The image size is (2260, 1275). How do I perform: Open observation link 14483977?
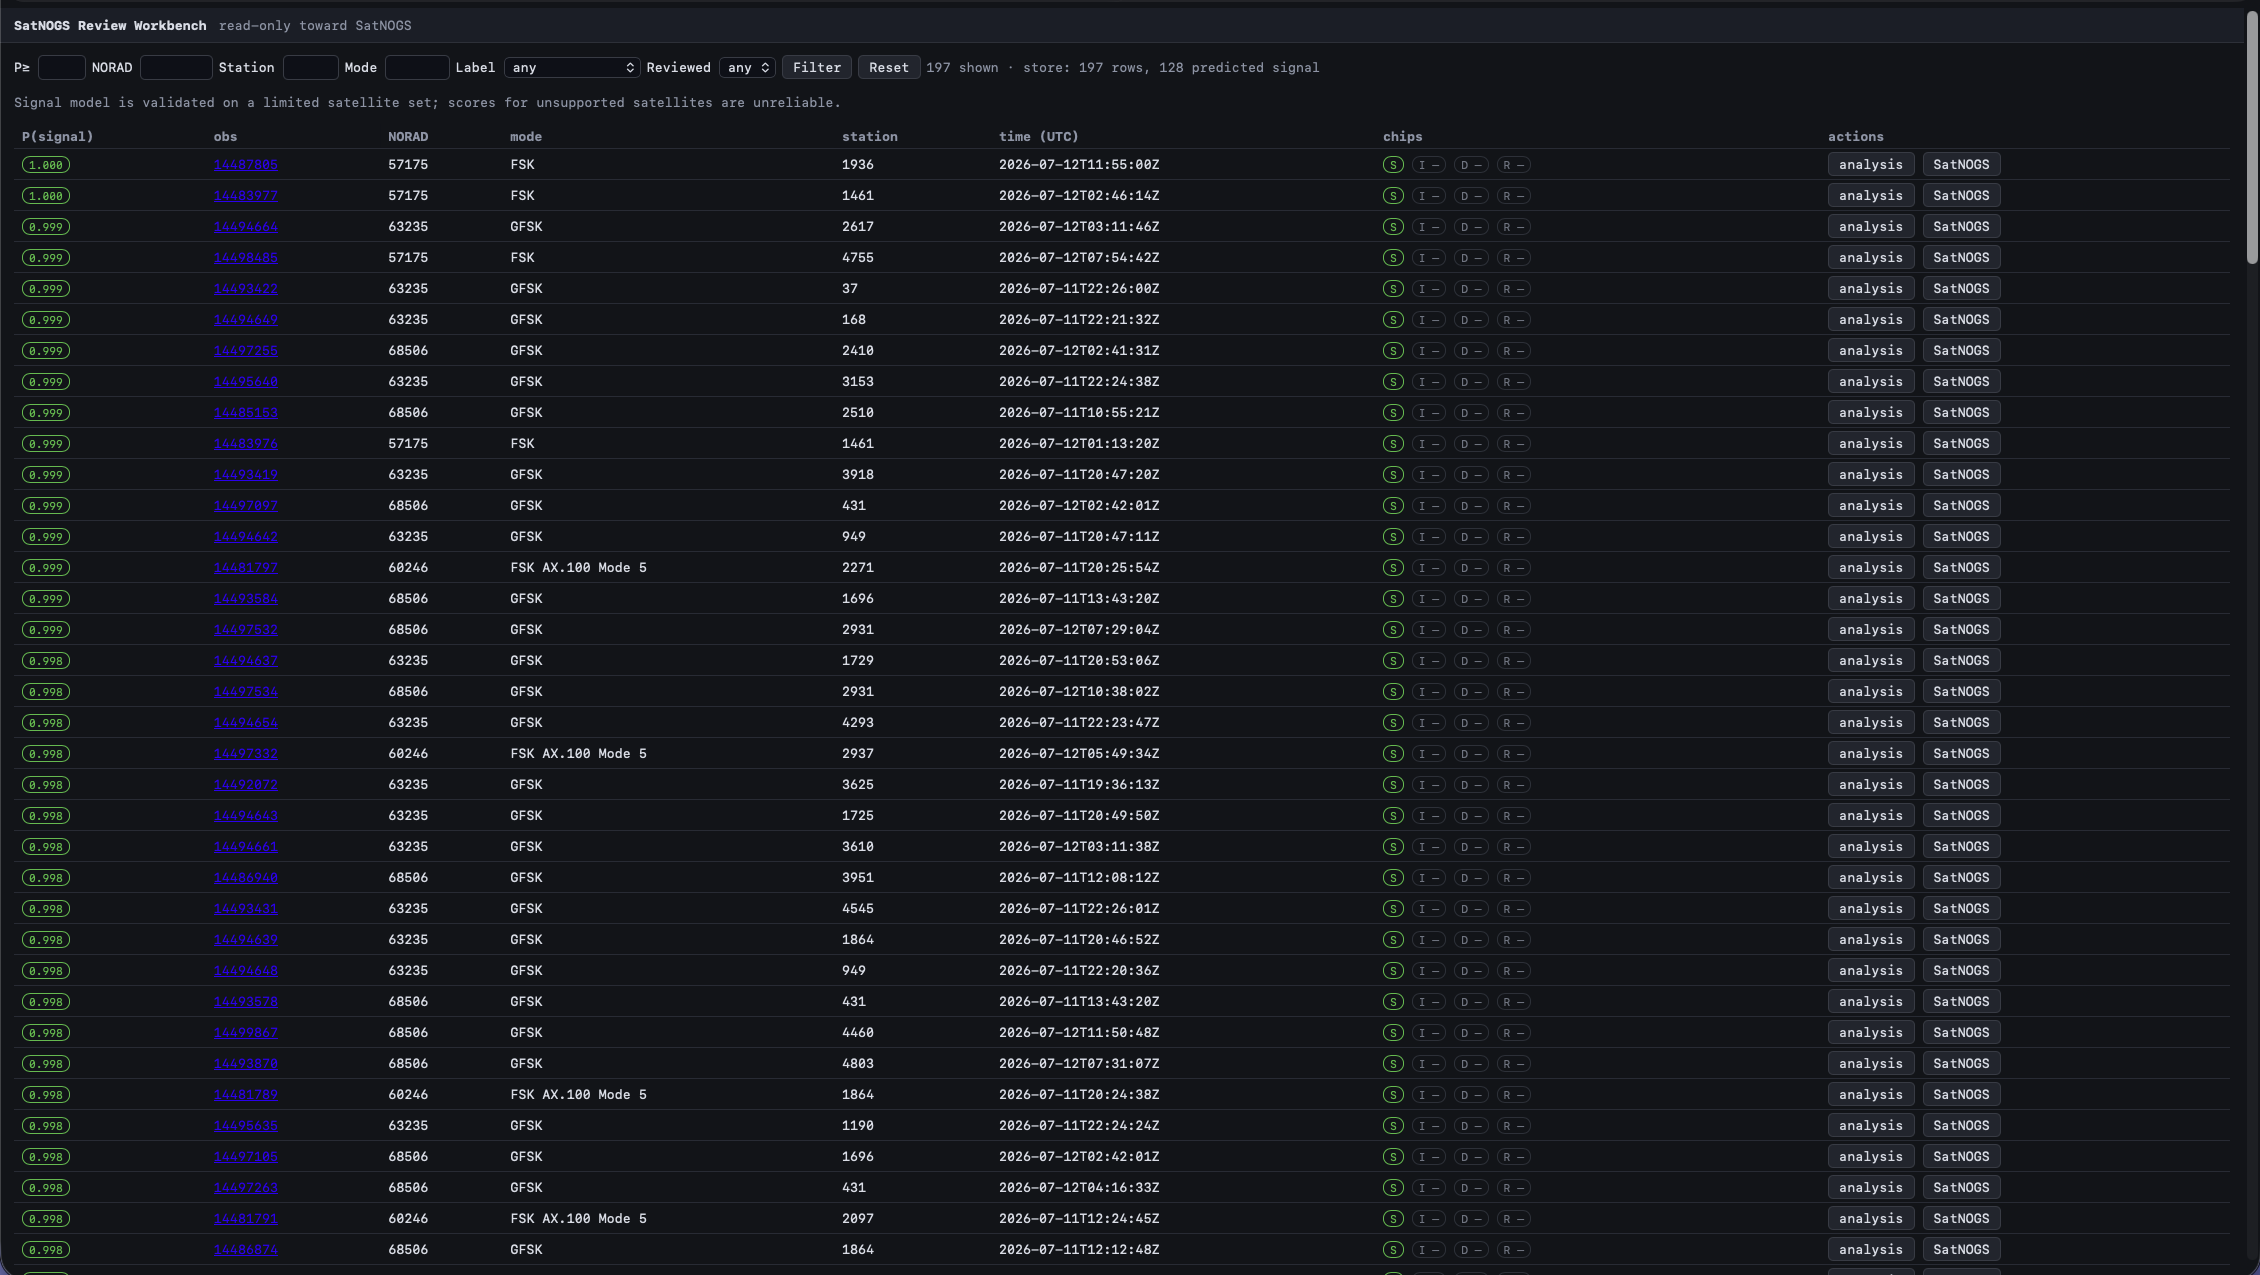(x=245, y=196)
